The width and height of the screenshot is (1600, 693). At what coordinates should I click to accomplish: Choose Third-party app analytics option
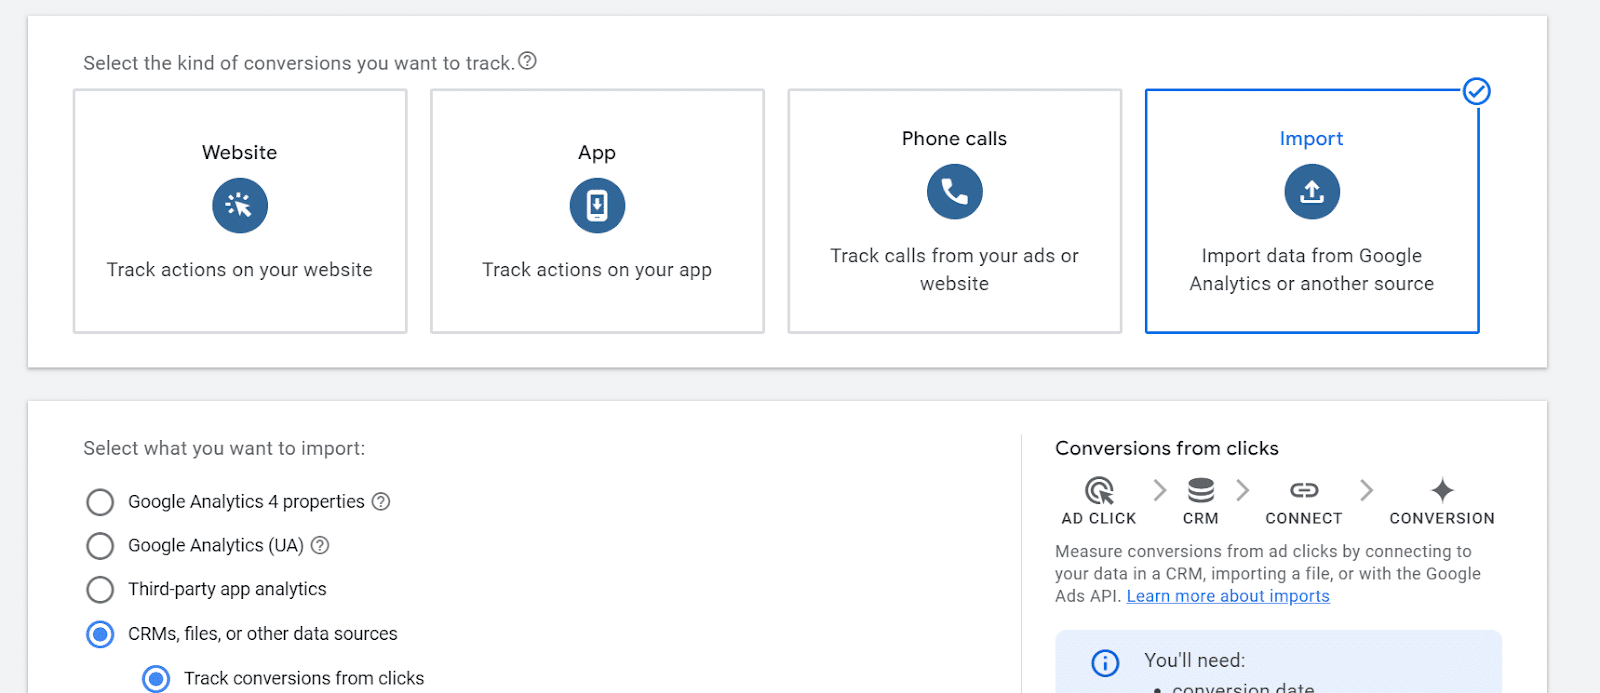(x=100, y=590)
